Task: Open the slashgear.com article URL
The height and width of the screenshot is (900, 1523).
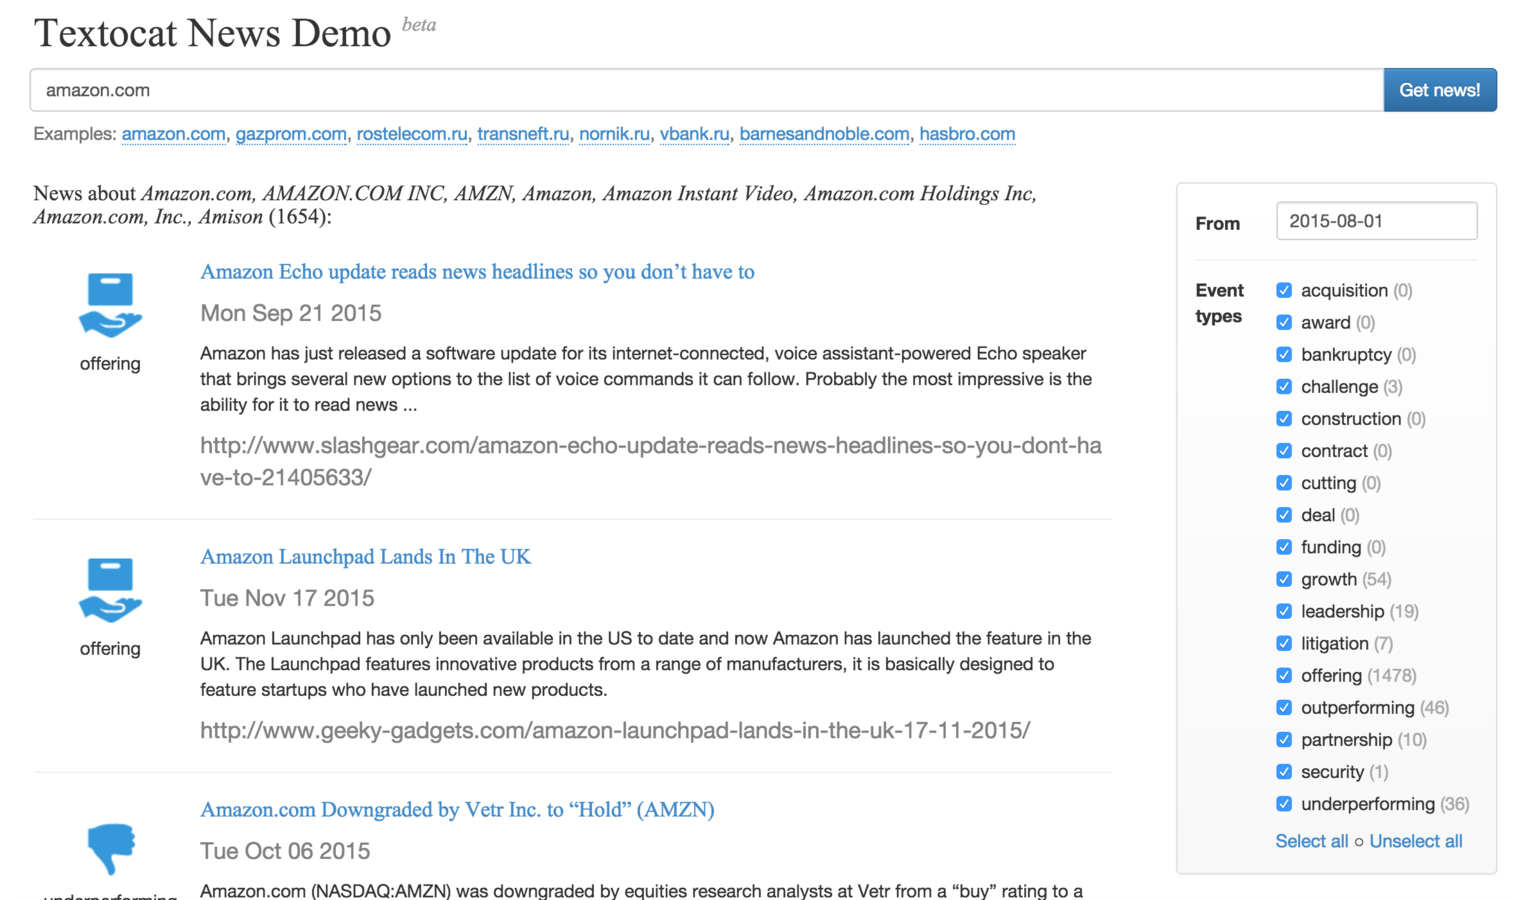Action: coord(651,461)
